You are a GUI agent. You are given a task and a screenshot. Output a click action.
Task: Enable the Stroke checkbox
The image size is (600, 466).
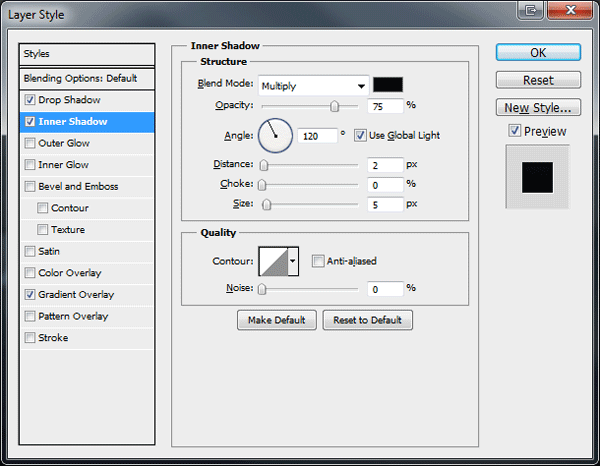(x=30, y=338)
